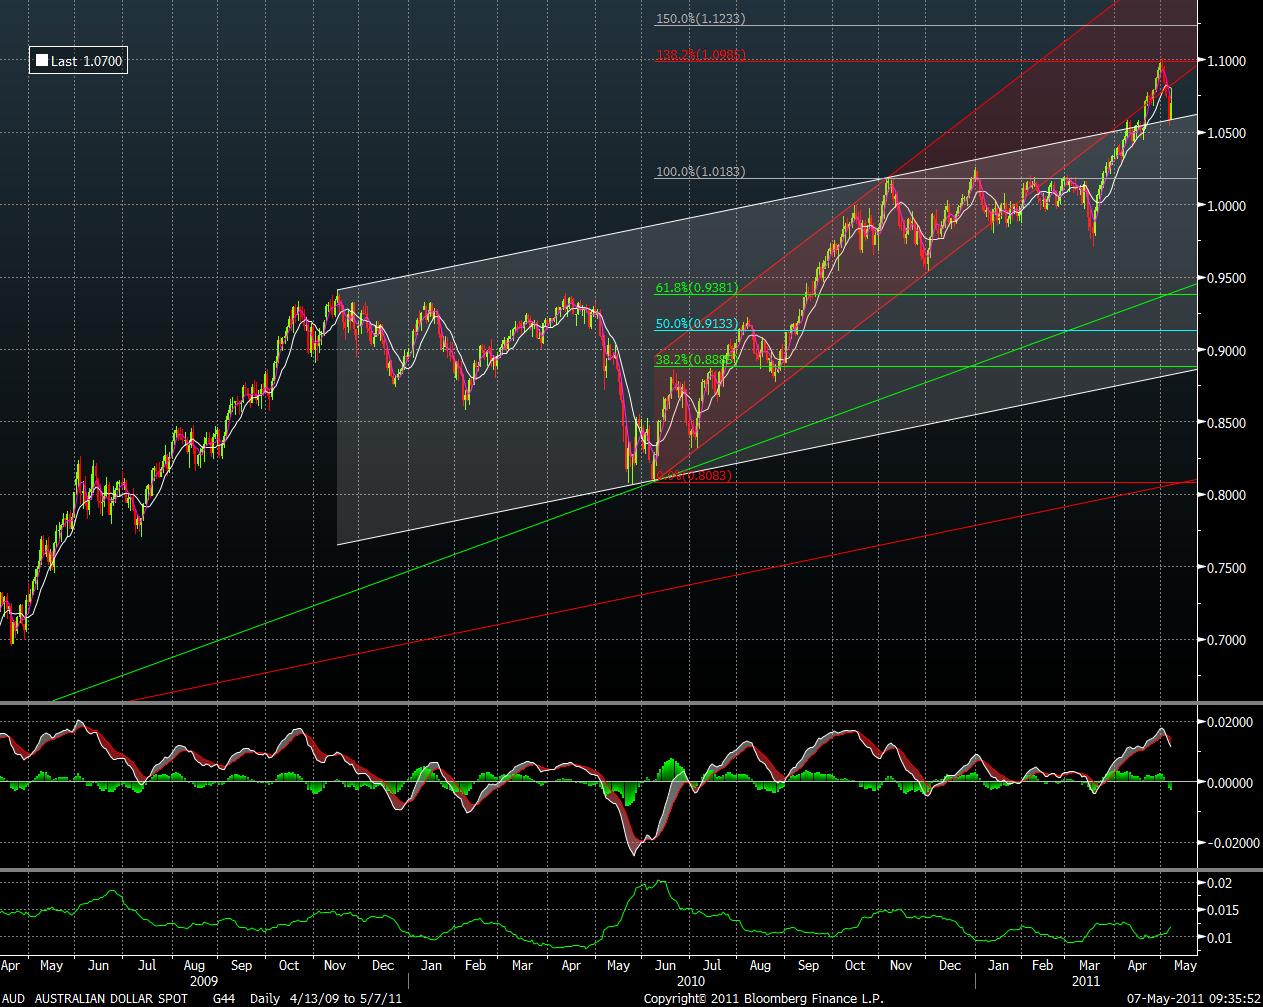The image size is (1263, 1007).
Task: Select the 138.2% red Fibonacci level label
Action: 700,55
